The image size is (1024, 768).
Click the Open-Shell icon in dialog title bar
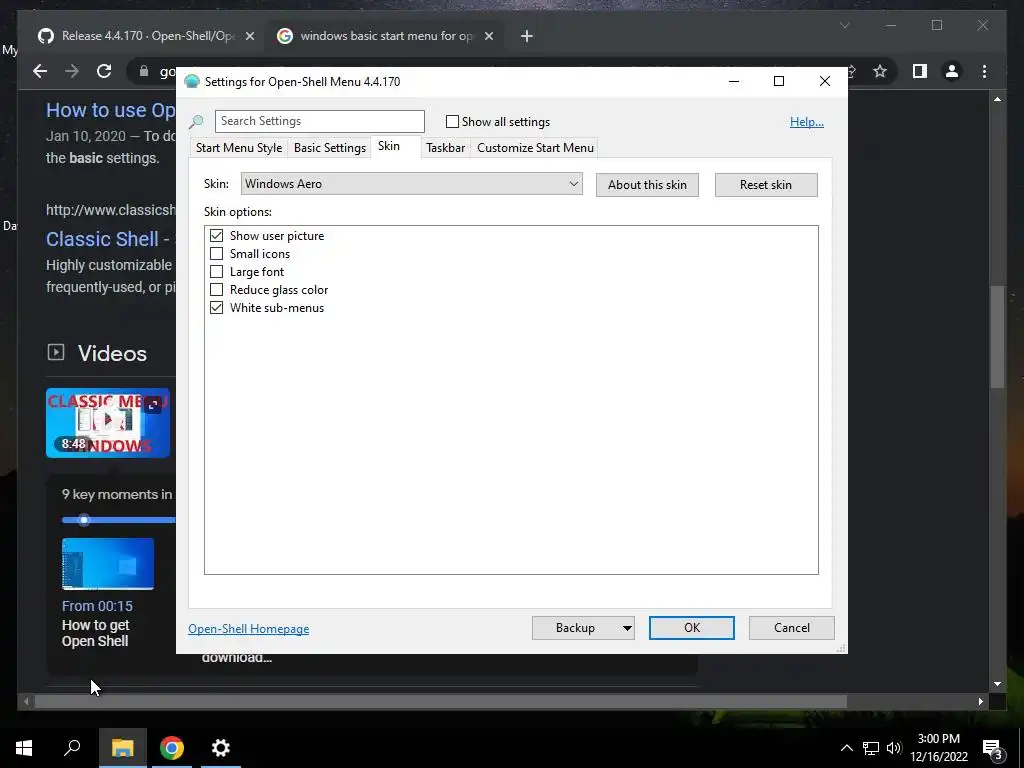point(192,82)
